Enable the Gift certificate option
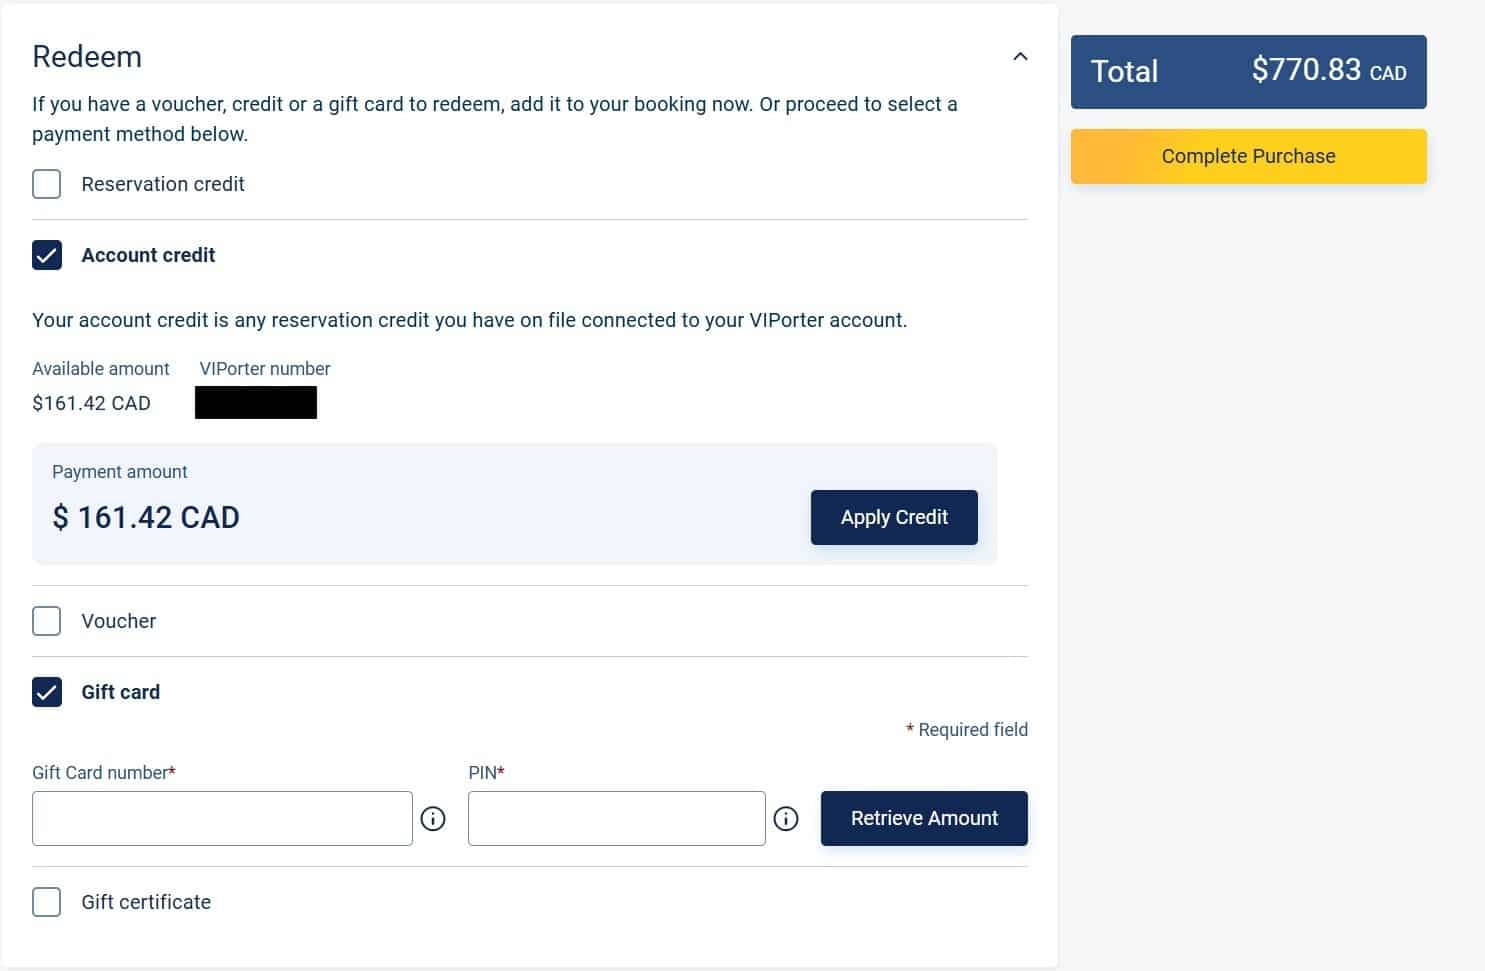 (46, 902)
